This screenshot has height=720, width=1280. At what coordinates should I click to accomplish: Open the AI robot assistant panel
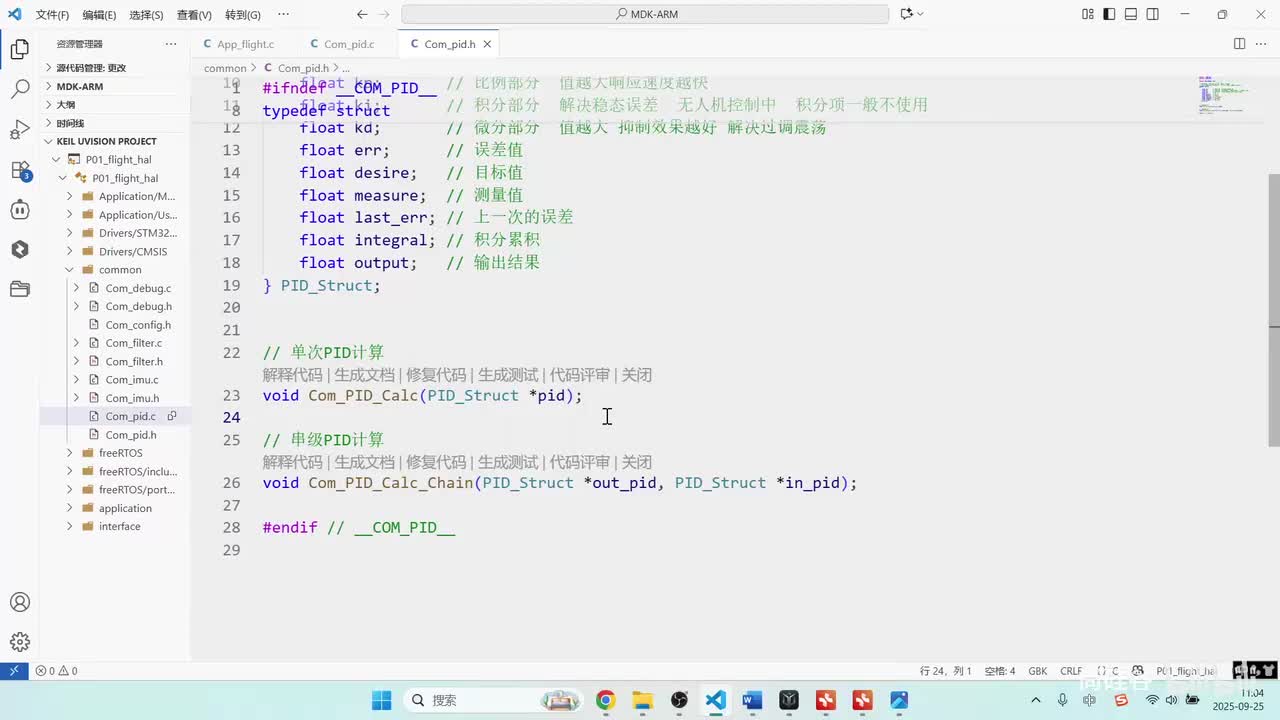pyautogui.click(x=19, y=210)
